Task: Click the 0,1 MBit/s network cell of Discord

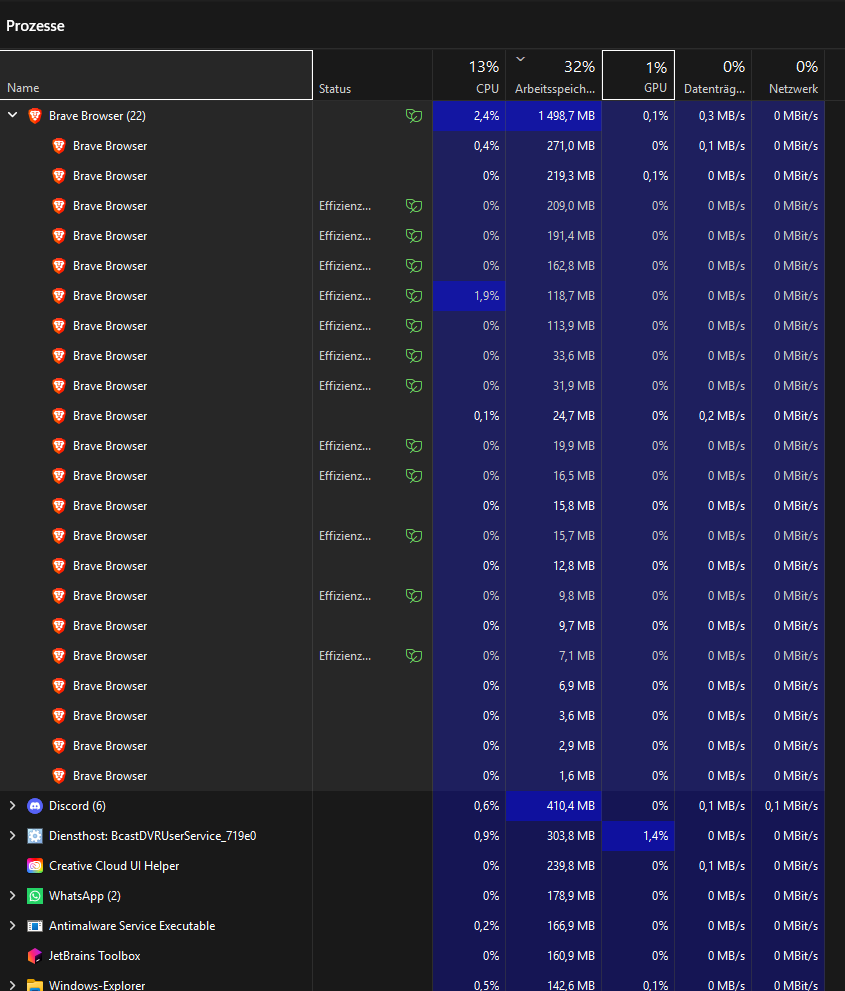Action: pos(788,806)
